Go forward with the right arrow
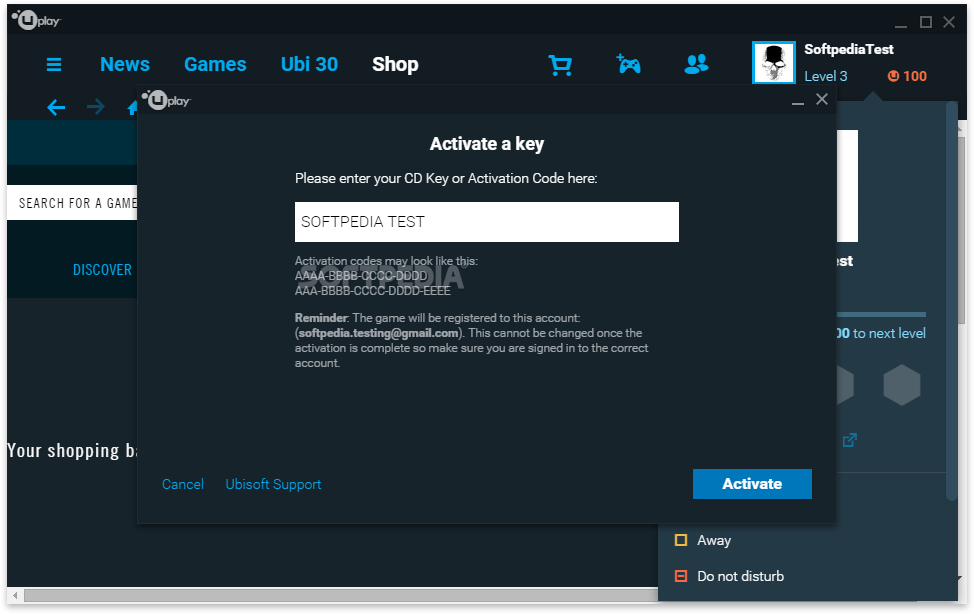 (96, 108)
